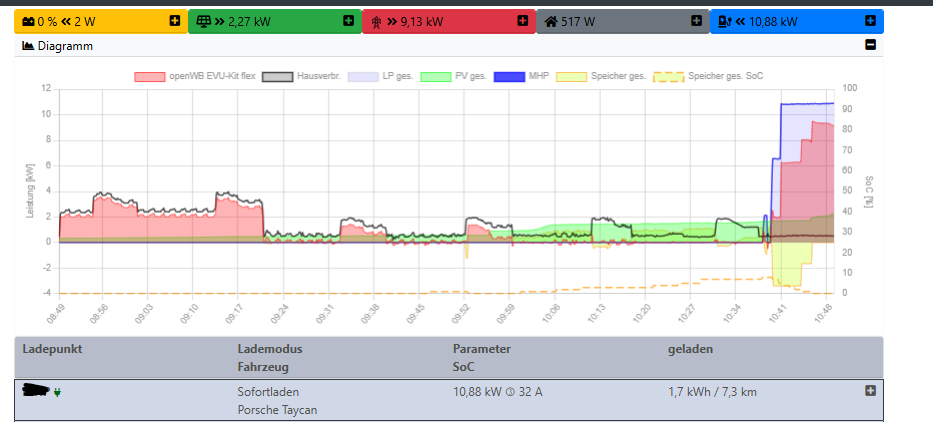933x422 pixels.
Task: Toggle Speicher ges. SoC legend series
Action: click(x=708, y=76)
